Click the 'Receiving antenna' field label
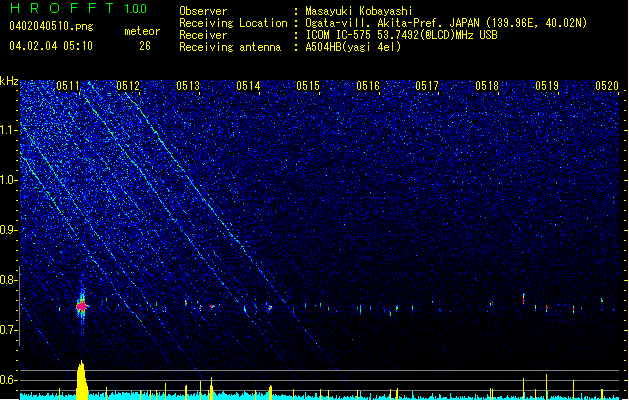629x400 pixels. coord(230,47)
